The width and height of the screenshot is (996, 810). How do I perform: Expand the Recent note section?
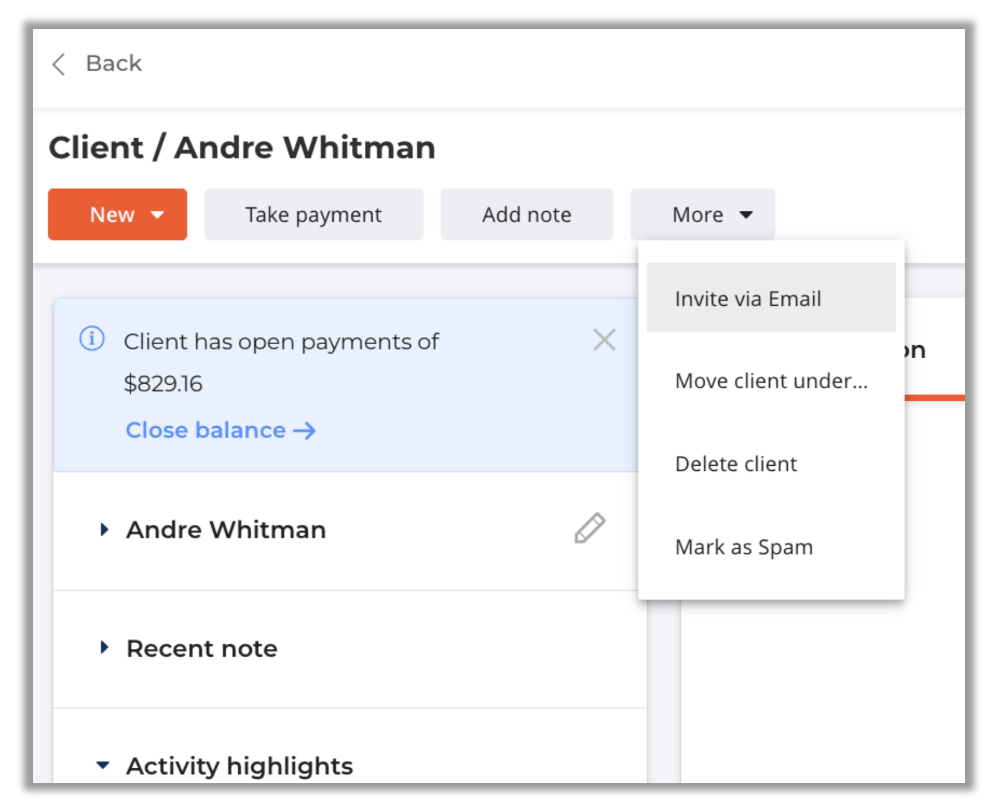tap(105, 648)
